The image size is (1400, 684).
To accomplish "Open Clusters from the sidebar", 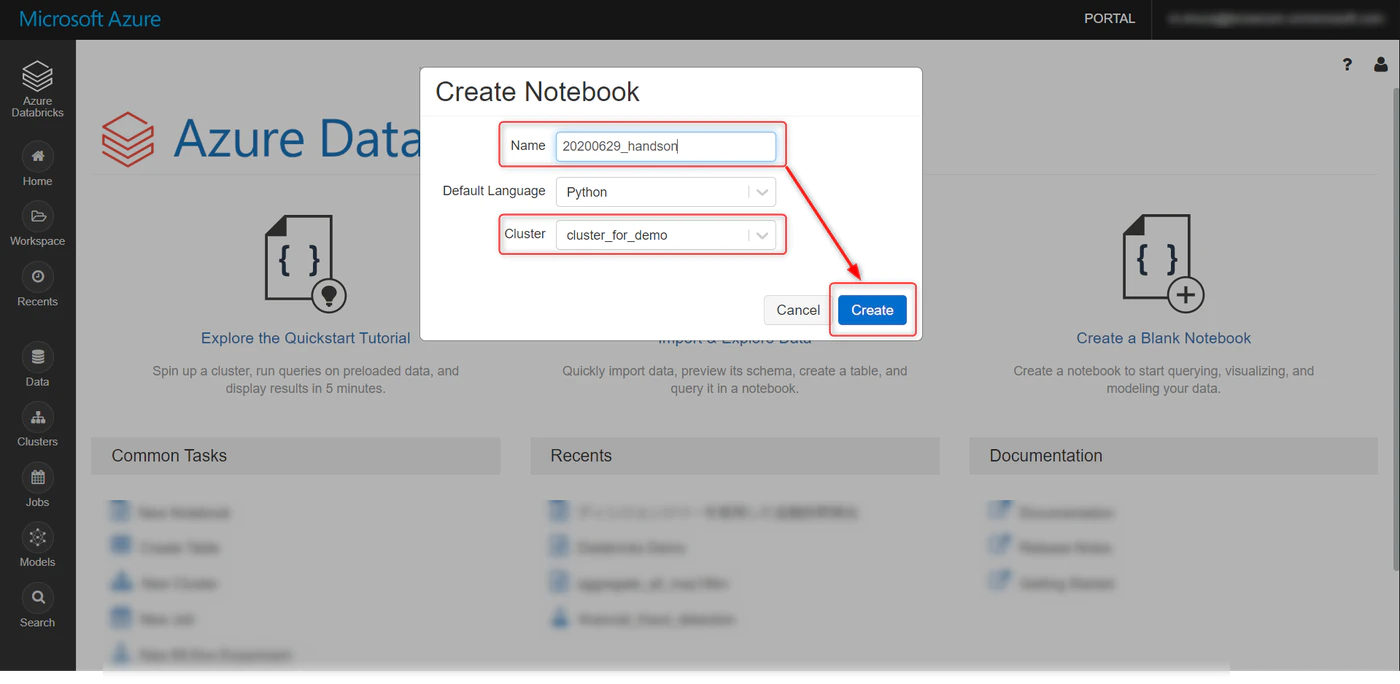I will (x=37, y=417).
